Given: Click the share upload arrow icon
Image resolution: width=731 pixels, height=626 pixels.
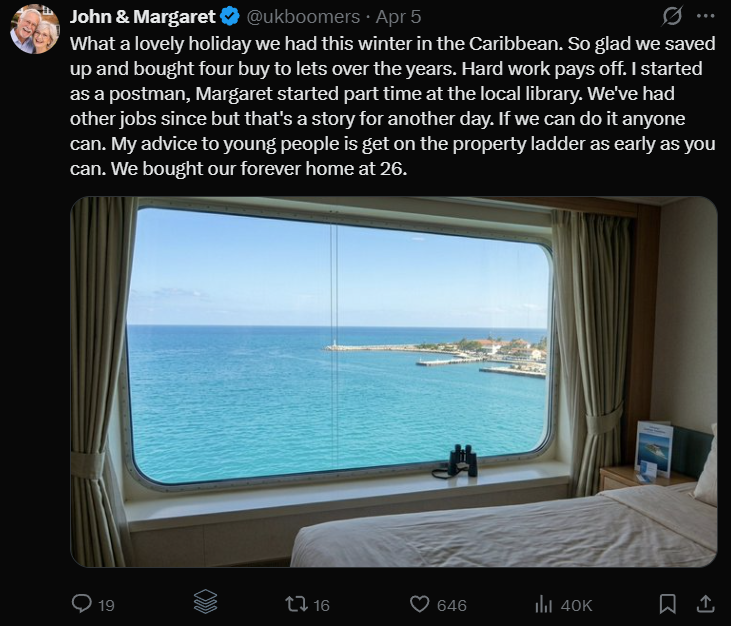Looking at the screenshot, I should click(x=705, y=604).
